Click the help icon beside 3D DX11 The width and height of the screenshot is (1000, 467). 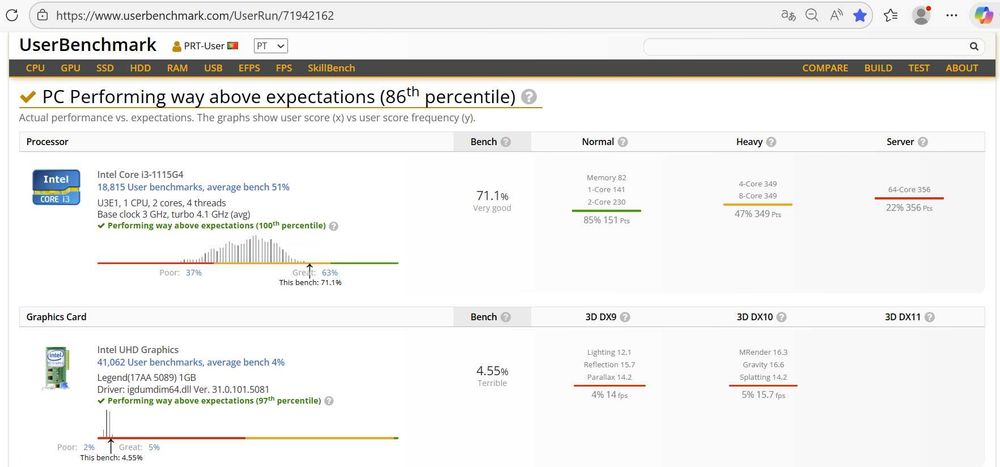pyautogui.click(x=930, y=317)
